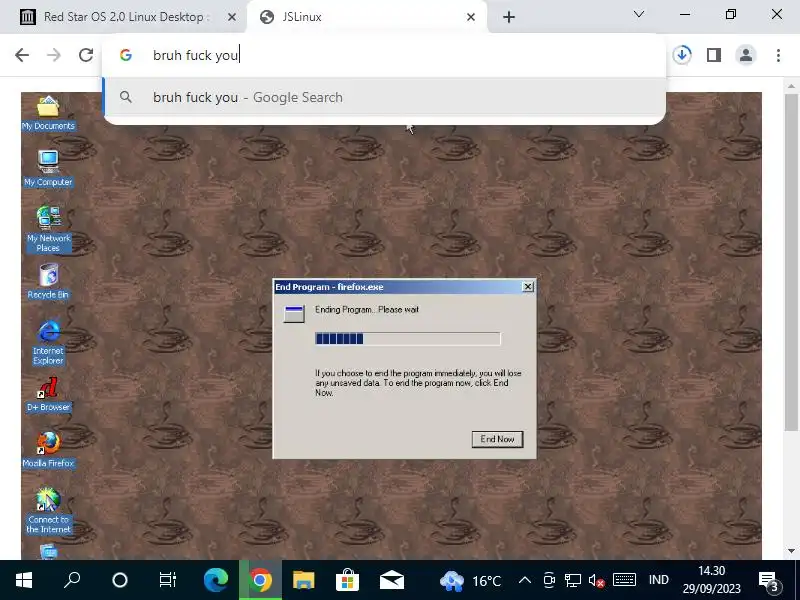Viewport: 800px width, 600px height.
Task: Open File Explorer from taskbar
Action: pos(304,580)
